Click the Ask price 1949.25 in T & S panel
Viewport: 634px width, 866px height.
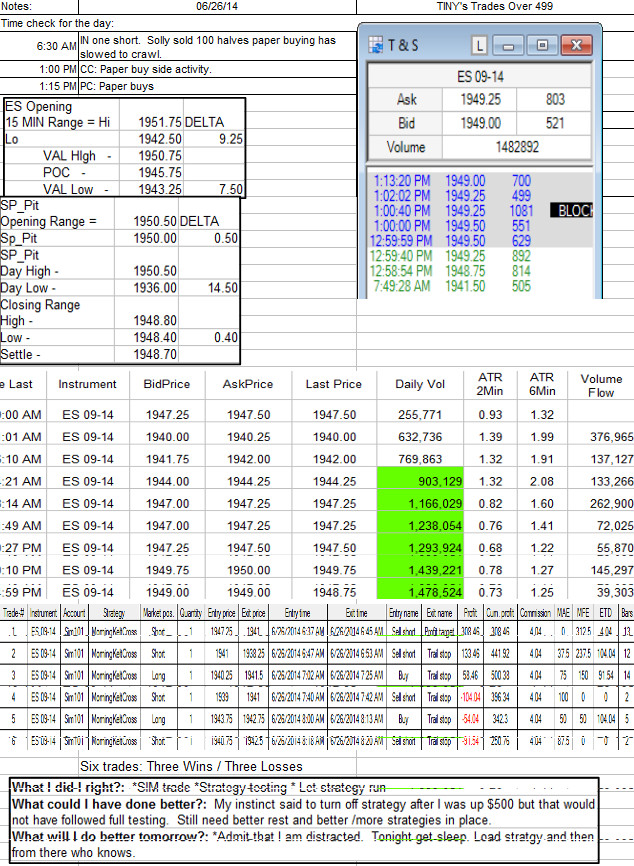tap(480, 99)
